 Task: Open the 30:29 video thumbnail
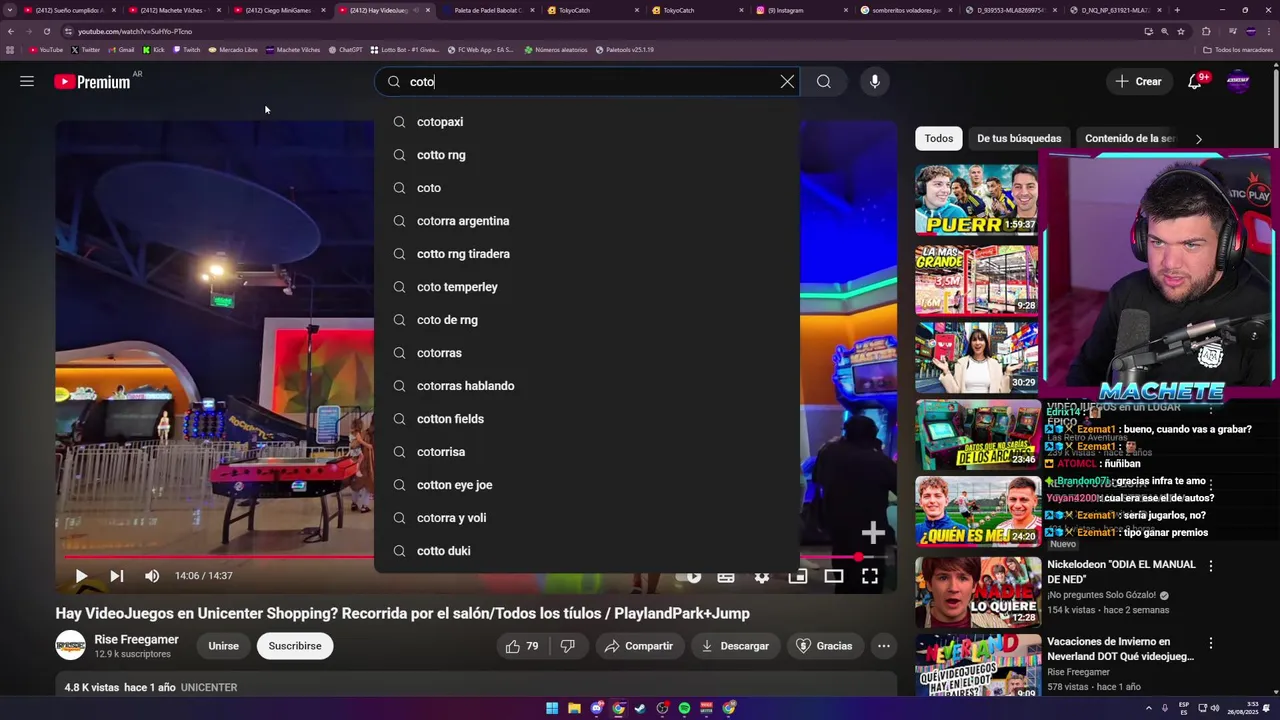[977, 357]
